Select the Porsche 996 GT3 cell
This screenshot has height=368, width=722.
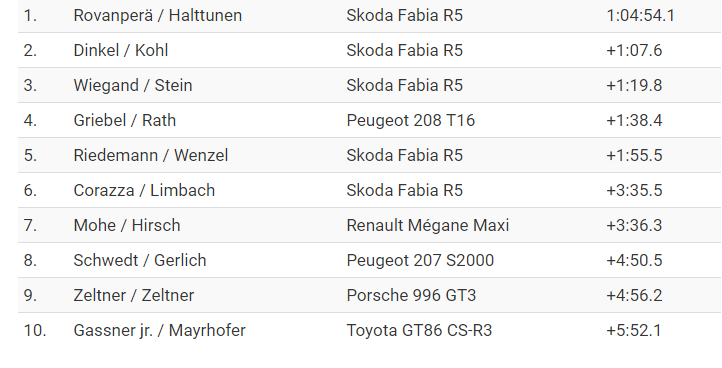click(x=411, y=295)
